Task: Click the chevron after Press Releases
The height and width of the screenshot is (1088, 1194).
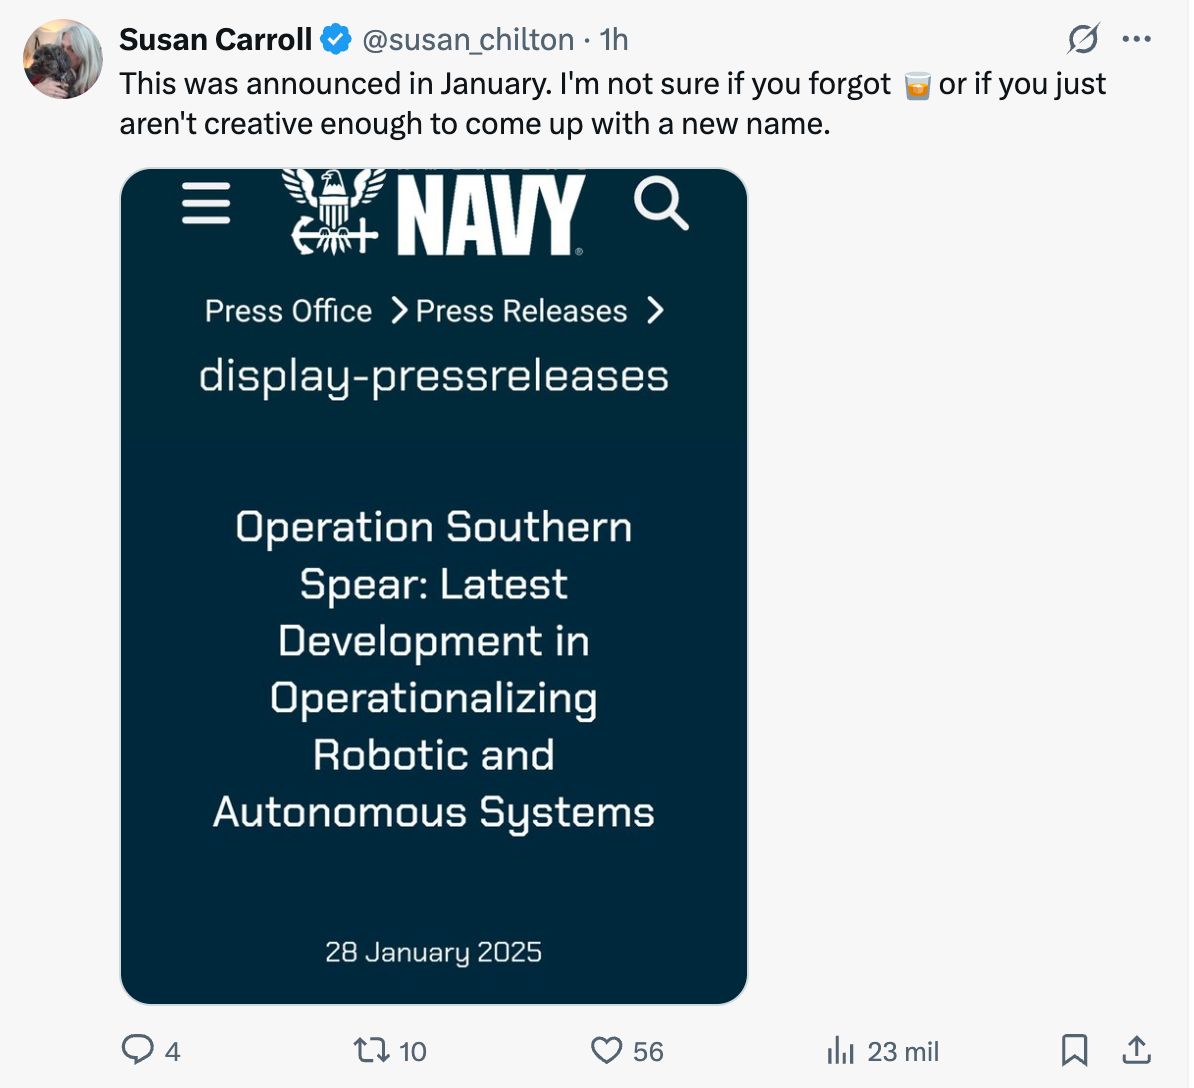Action: pos(655,311)
